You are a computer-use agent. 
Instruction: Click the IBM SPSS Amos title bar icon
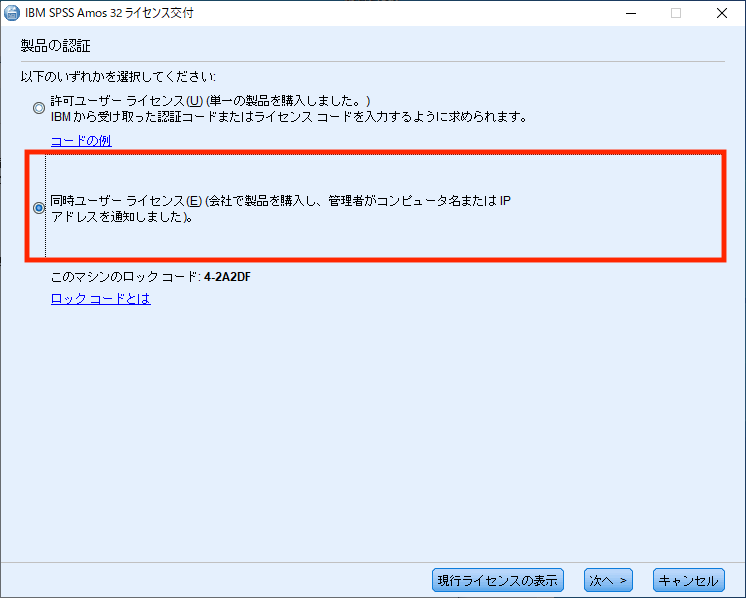pyautogui.click(x=11, y=13)
